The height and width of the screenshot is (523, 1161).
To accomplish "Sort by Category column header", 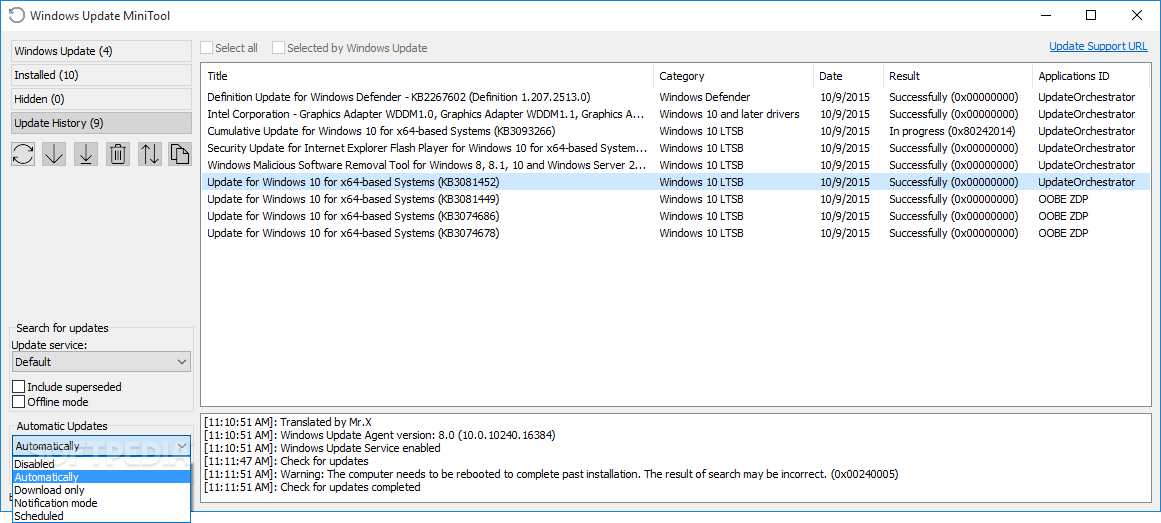I will coord(733,76).
